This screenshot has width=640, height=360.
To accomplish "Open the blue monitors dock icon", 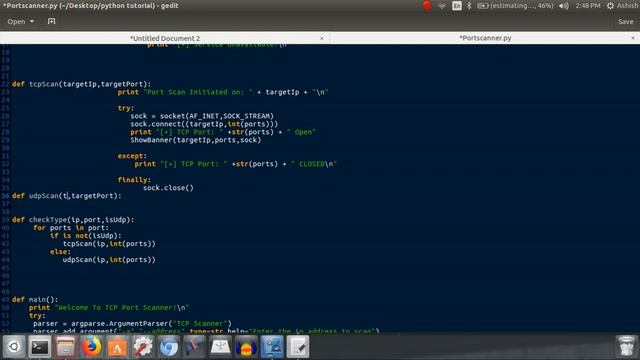I will (x=272, y=347).
